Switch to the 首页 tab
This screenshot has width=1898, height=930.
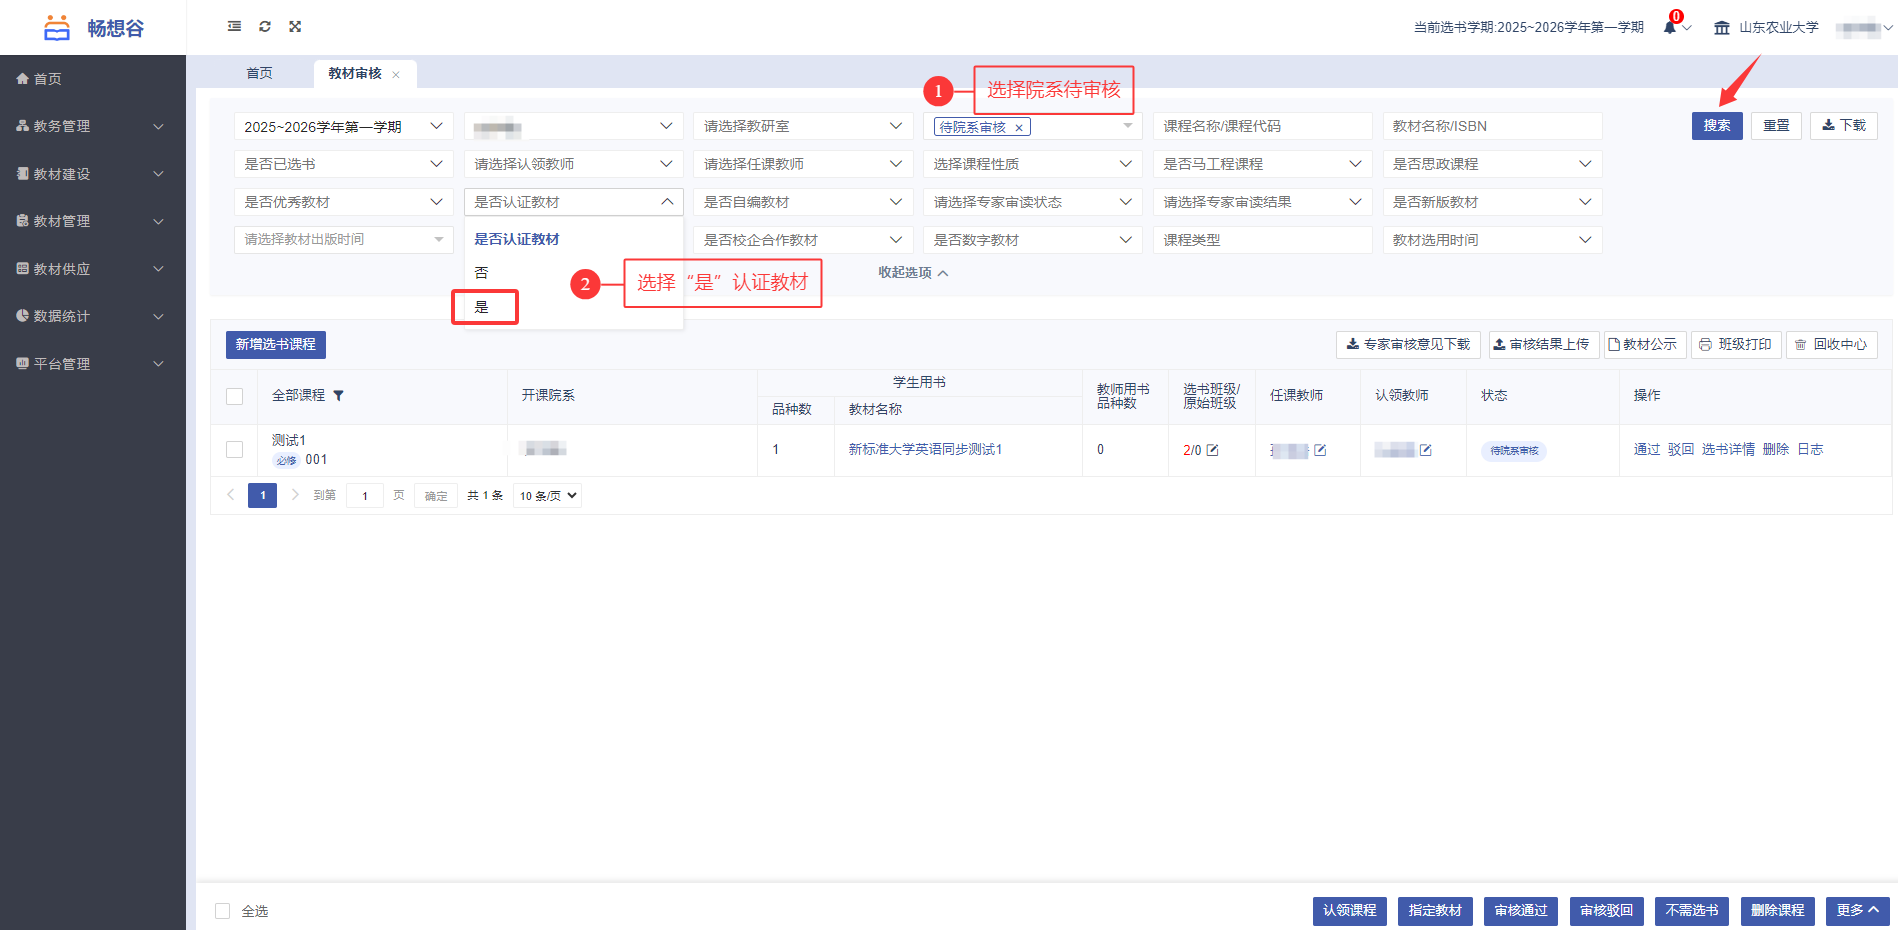pyautogui.click(x=259, y=73)
